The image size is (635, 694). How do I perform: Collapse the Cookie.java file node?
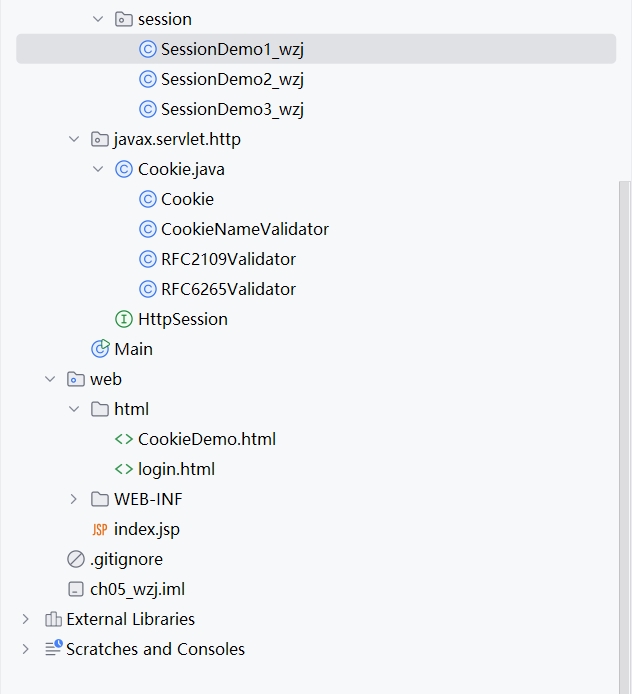[98, 169]
